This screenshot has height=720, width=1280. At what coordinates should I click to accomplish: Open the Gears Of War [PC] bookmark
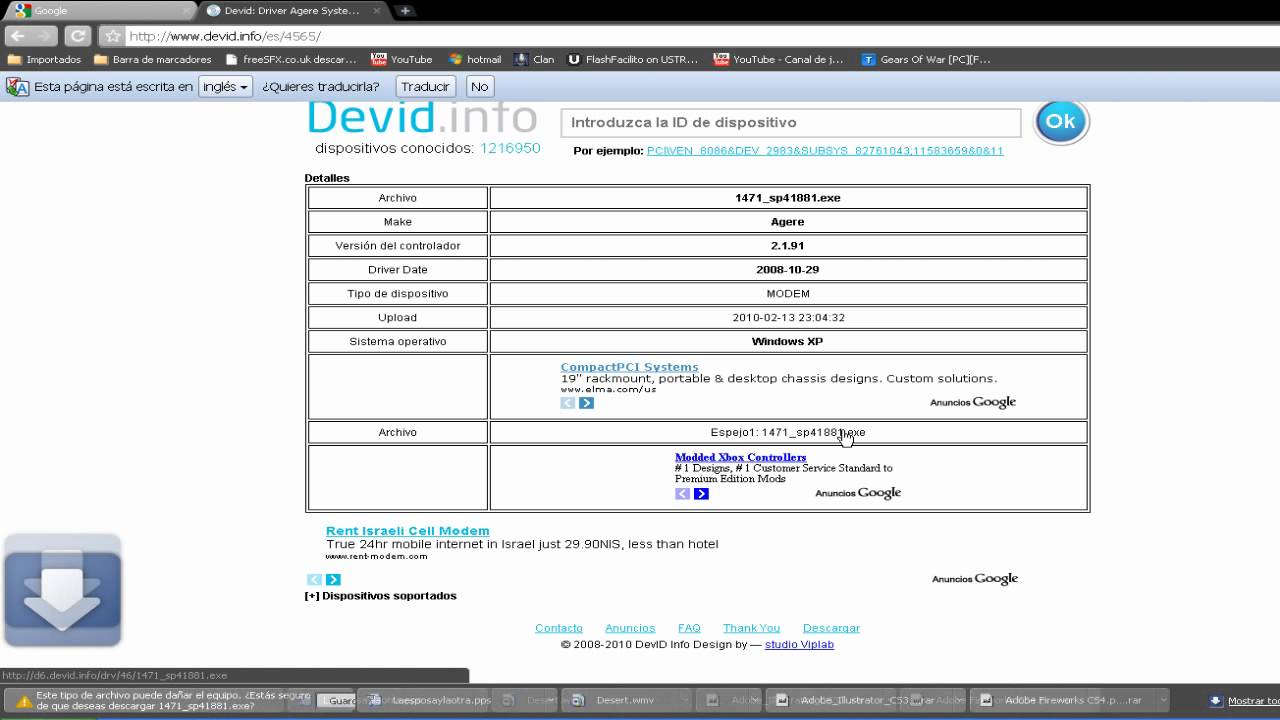pos(926,59)
